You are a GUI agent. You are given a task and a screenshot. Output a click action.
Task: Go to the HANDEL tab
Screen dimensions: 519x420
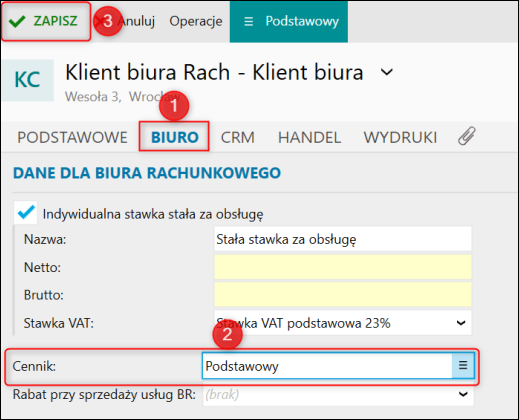(x=309, y=137)
